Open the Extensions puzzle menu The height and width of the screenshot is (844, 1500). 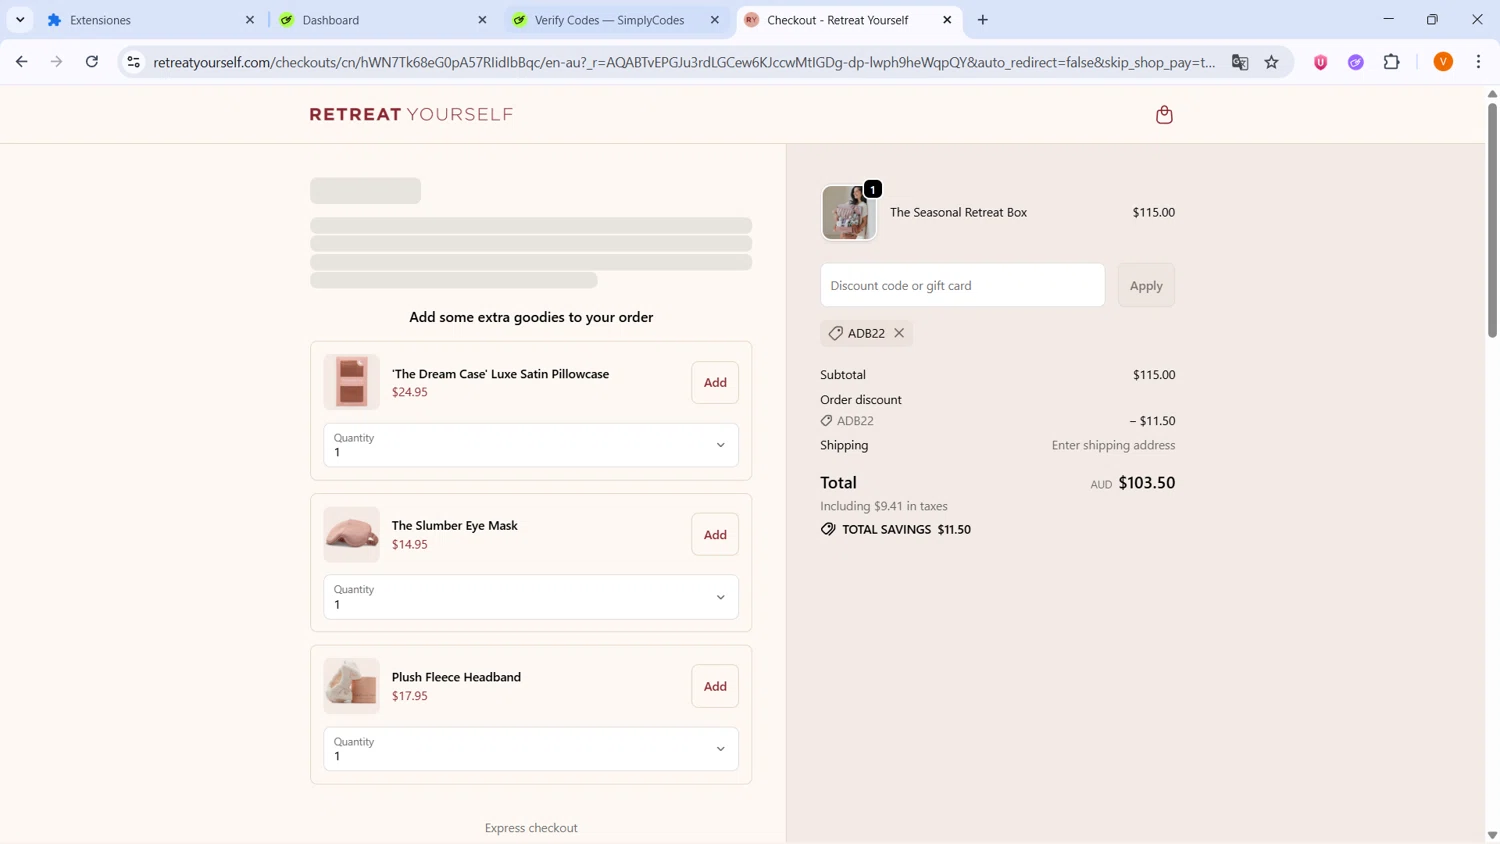point(1392,62)
